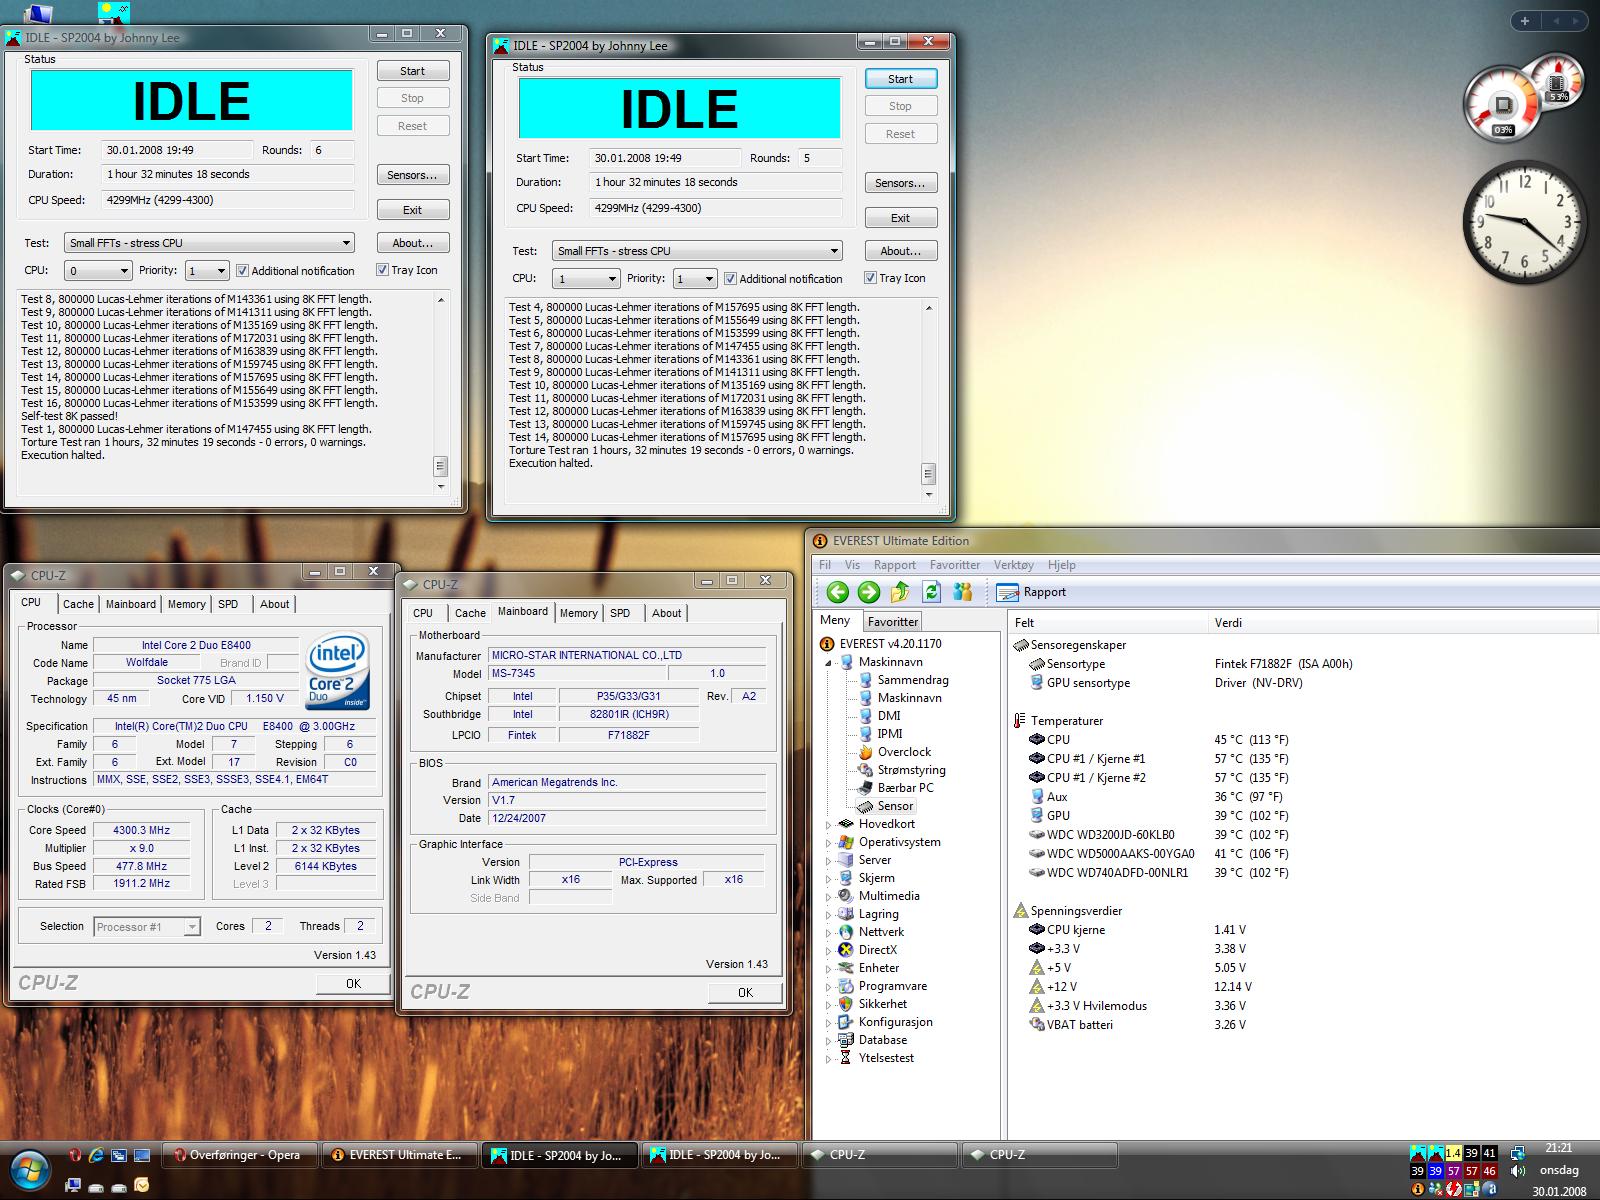This screenshot has height=1200, width=1600.
Task: Toggle Additional notification in left SP2004 window
Action: (294, 271)
